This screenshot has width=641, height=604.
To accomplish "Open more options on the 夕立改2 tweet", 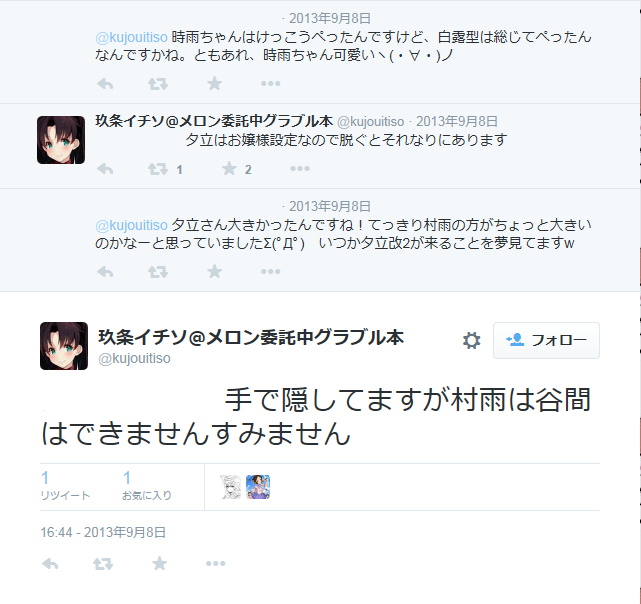I will 271,271.
